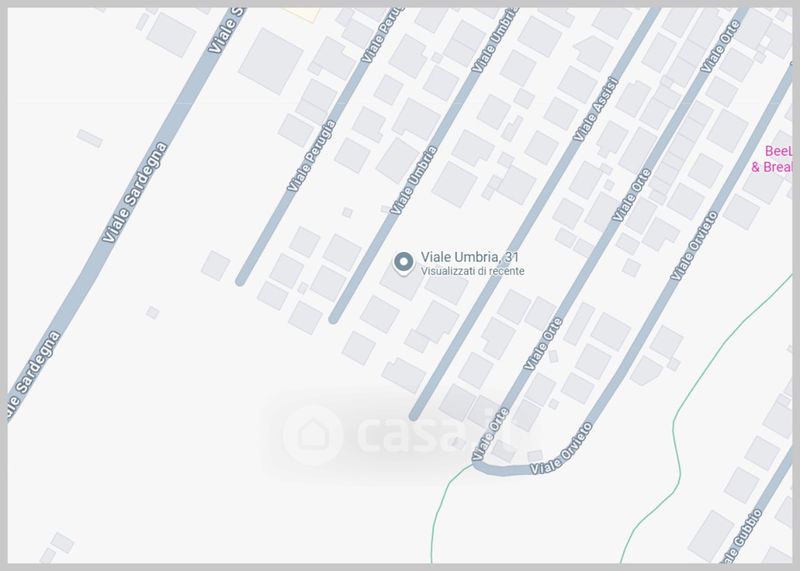The height and width of the screenshot is (571, 800).
Task: Click the Viale Umbria 31 location pin
Action: (x=404, y=263)
